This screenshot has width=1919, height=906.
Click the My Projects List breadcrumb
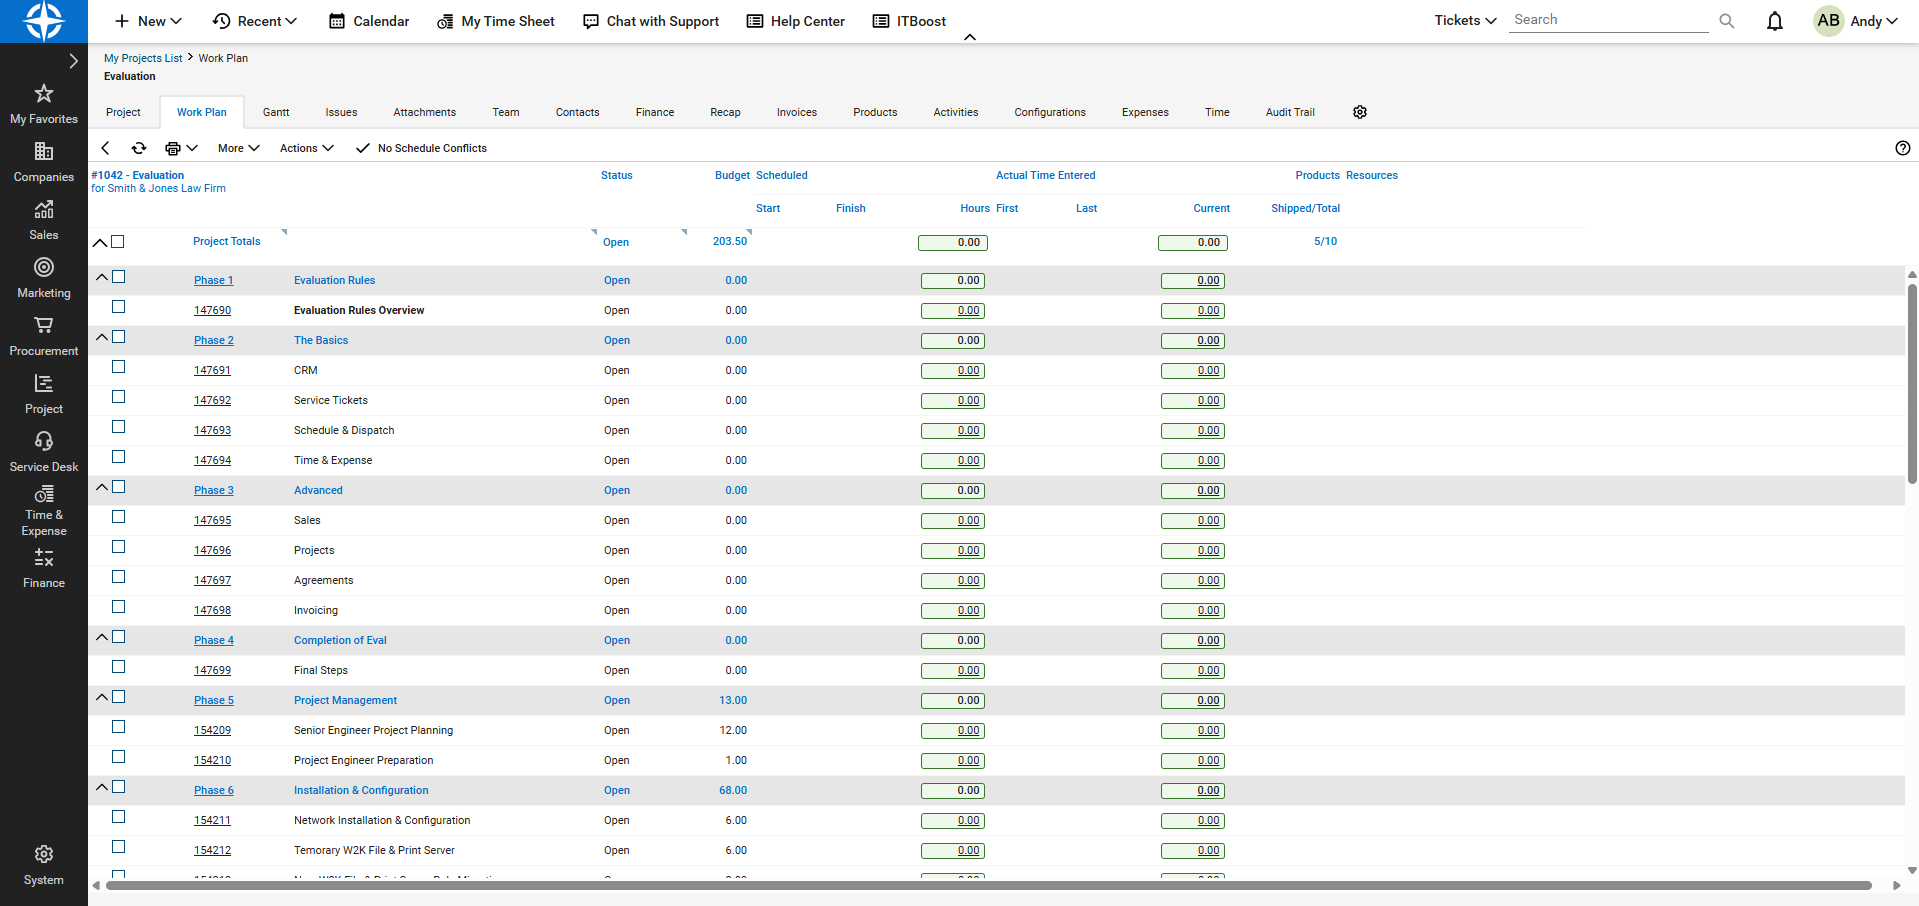(143, 58)
